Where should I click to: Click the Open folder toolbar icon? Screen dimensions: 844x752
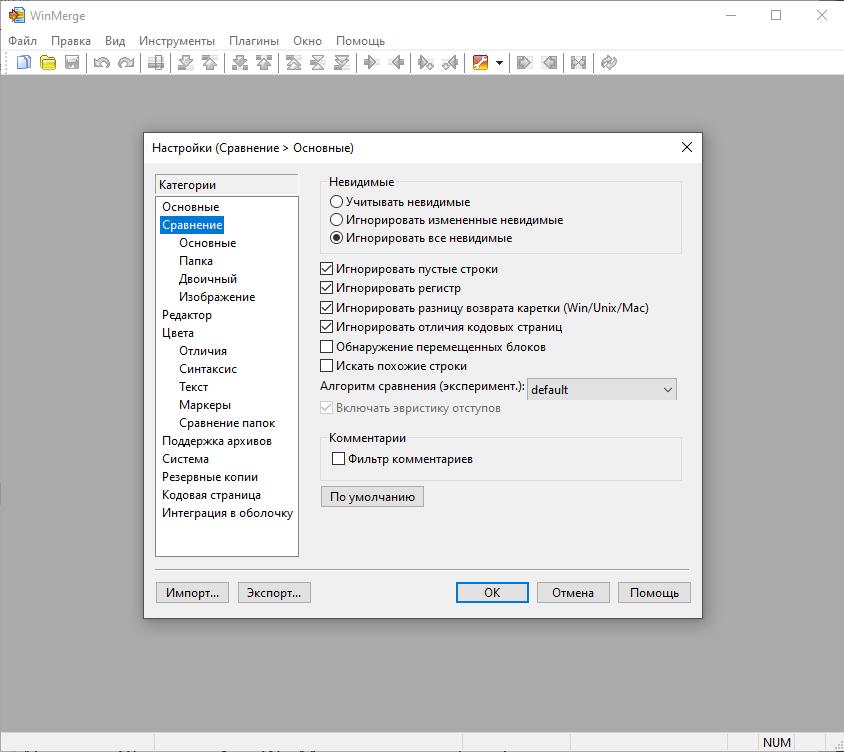point(48,63)
